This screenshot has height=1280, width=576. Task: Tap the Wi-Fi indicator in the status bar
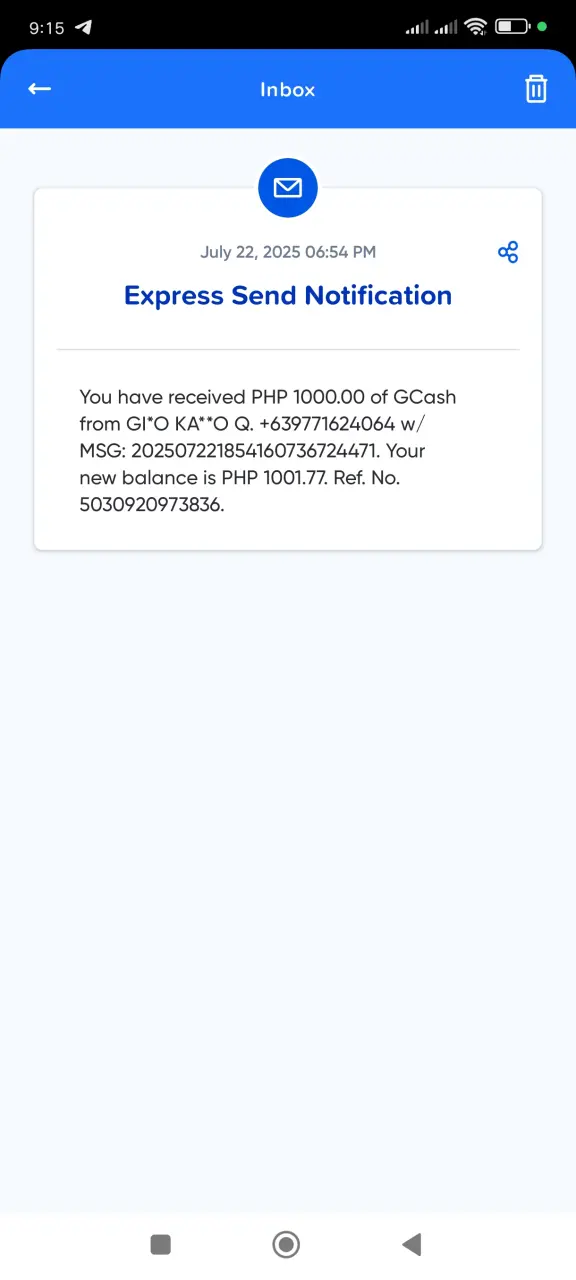(x=476, y=27)
